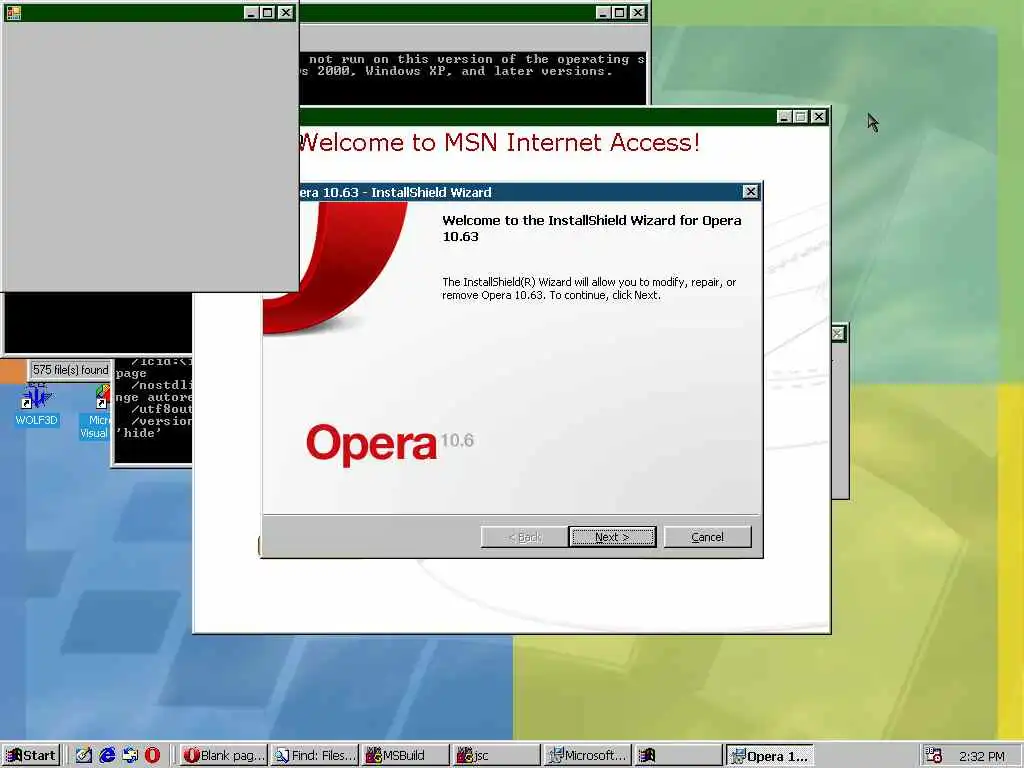1024x768 pixels.
Task: Switch to MSBuild taskbar button
Action: 405,755
